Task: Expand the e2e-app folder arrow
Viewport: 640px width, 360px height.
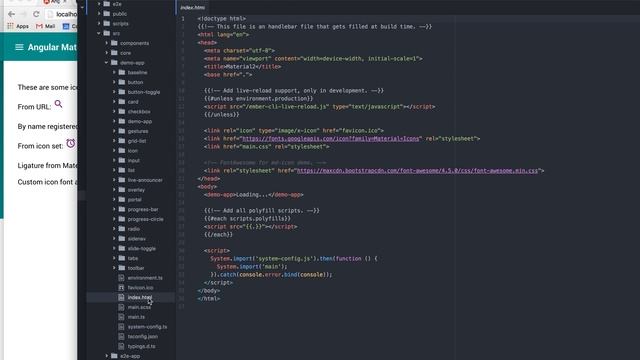Action: [107, 356]
